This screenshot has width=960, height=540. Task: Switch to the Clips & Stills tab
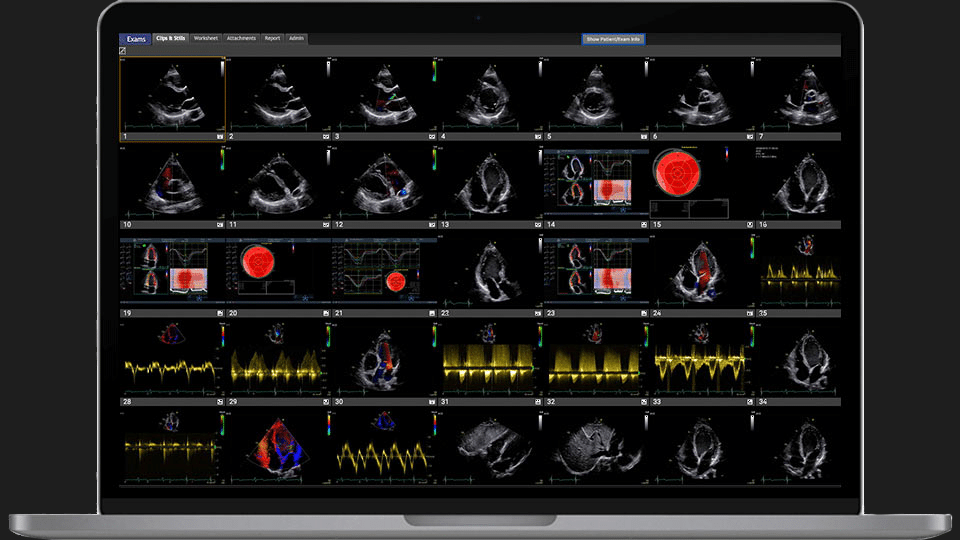(x=171, y=39)
